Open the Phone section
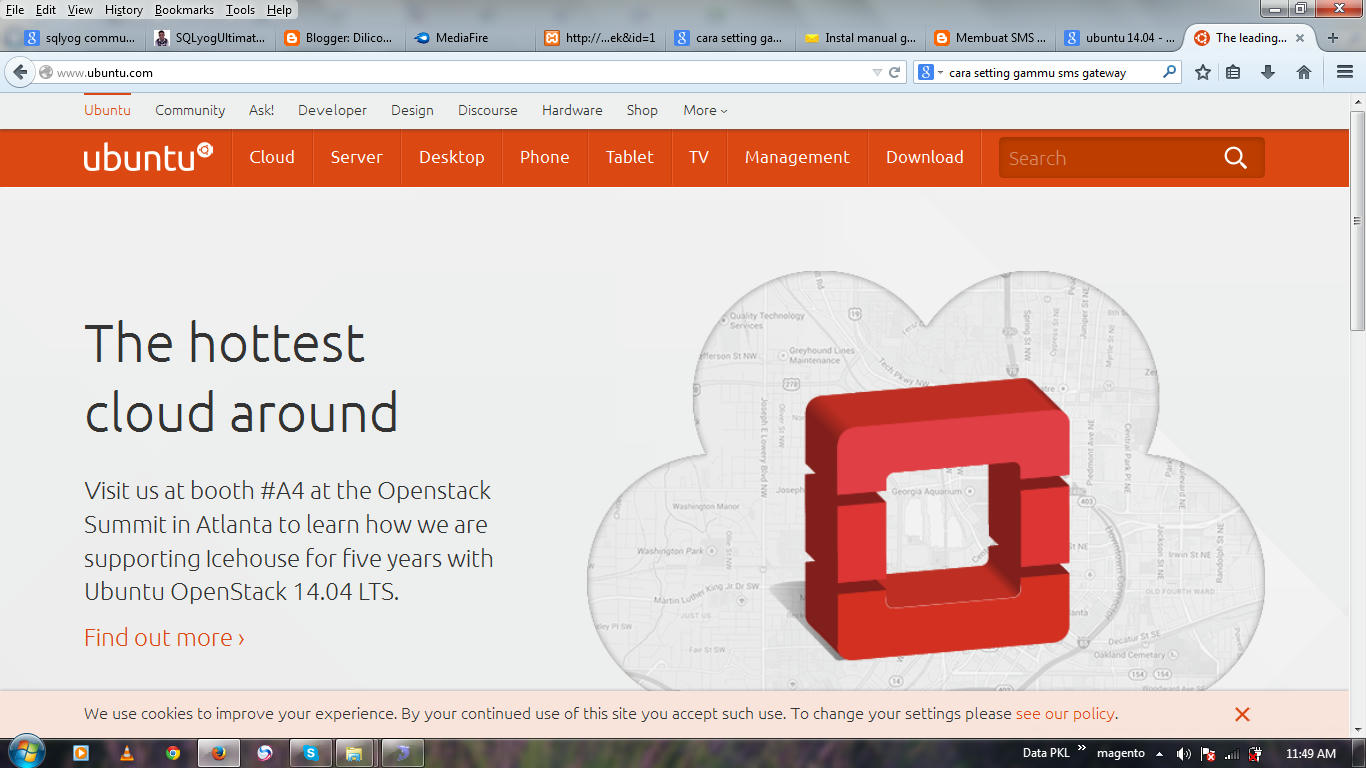The width and height of the screenshot is (1366, 768). [545, 157]
